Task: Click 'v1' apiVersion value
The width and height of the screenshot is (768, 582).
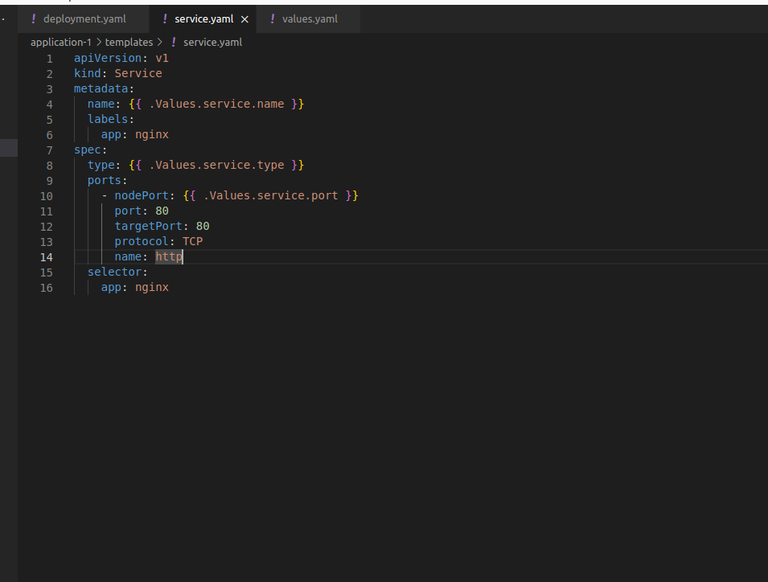Action: 162,58
